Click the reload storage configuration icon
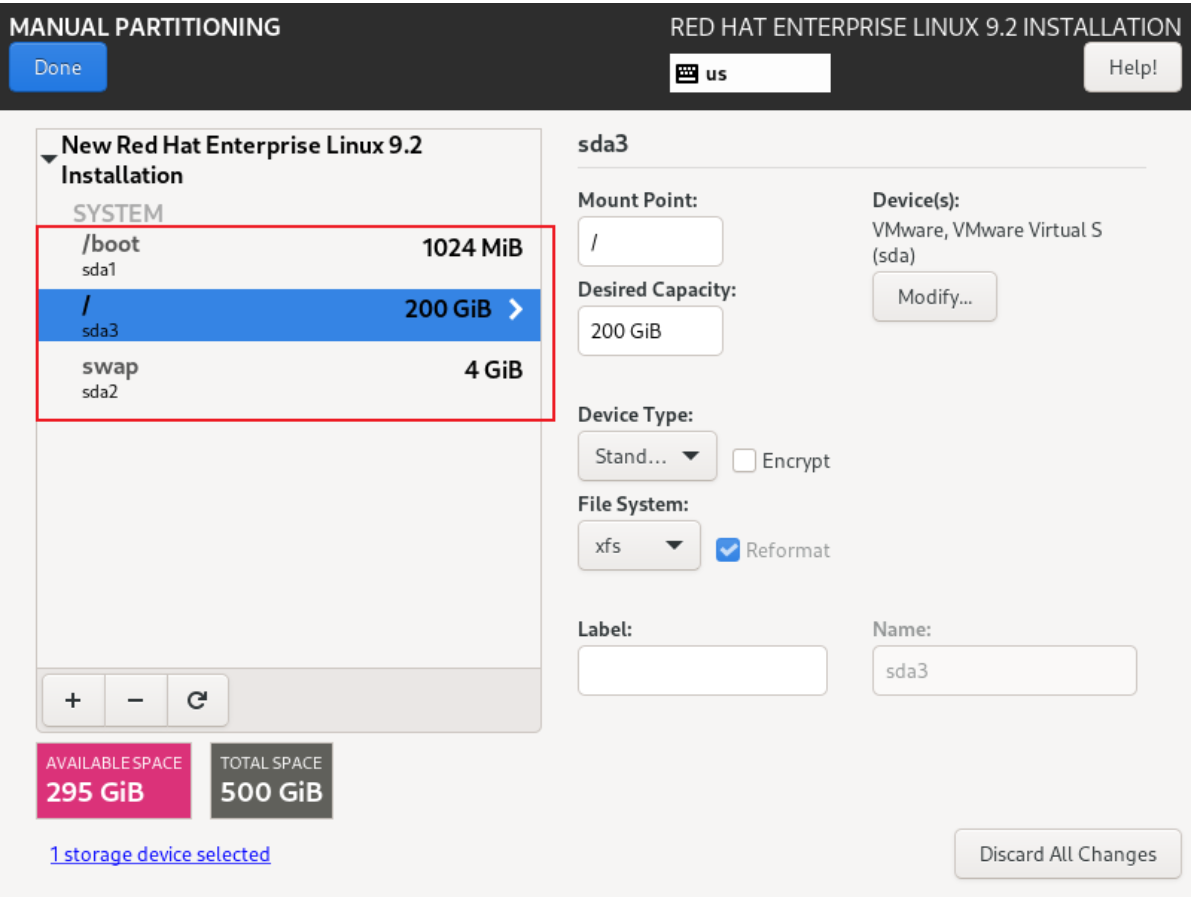Image resolution: width=1195 pixels, height=906 pixels. pyautogui.click(x=197, y=701)
